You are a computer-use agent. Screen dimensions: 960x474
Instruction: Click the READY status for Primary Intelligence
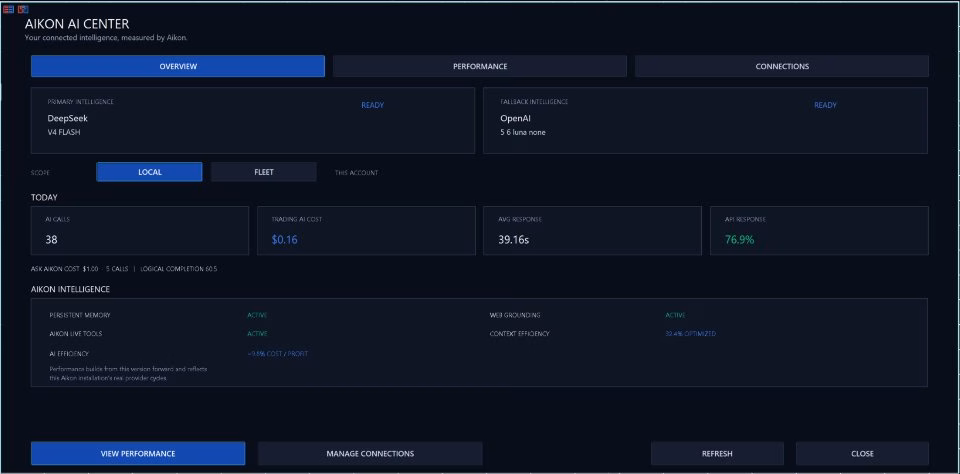click(372, 105)
